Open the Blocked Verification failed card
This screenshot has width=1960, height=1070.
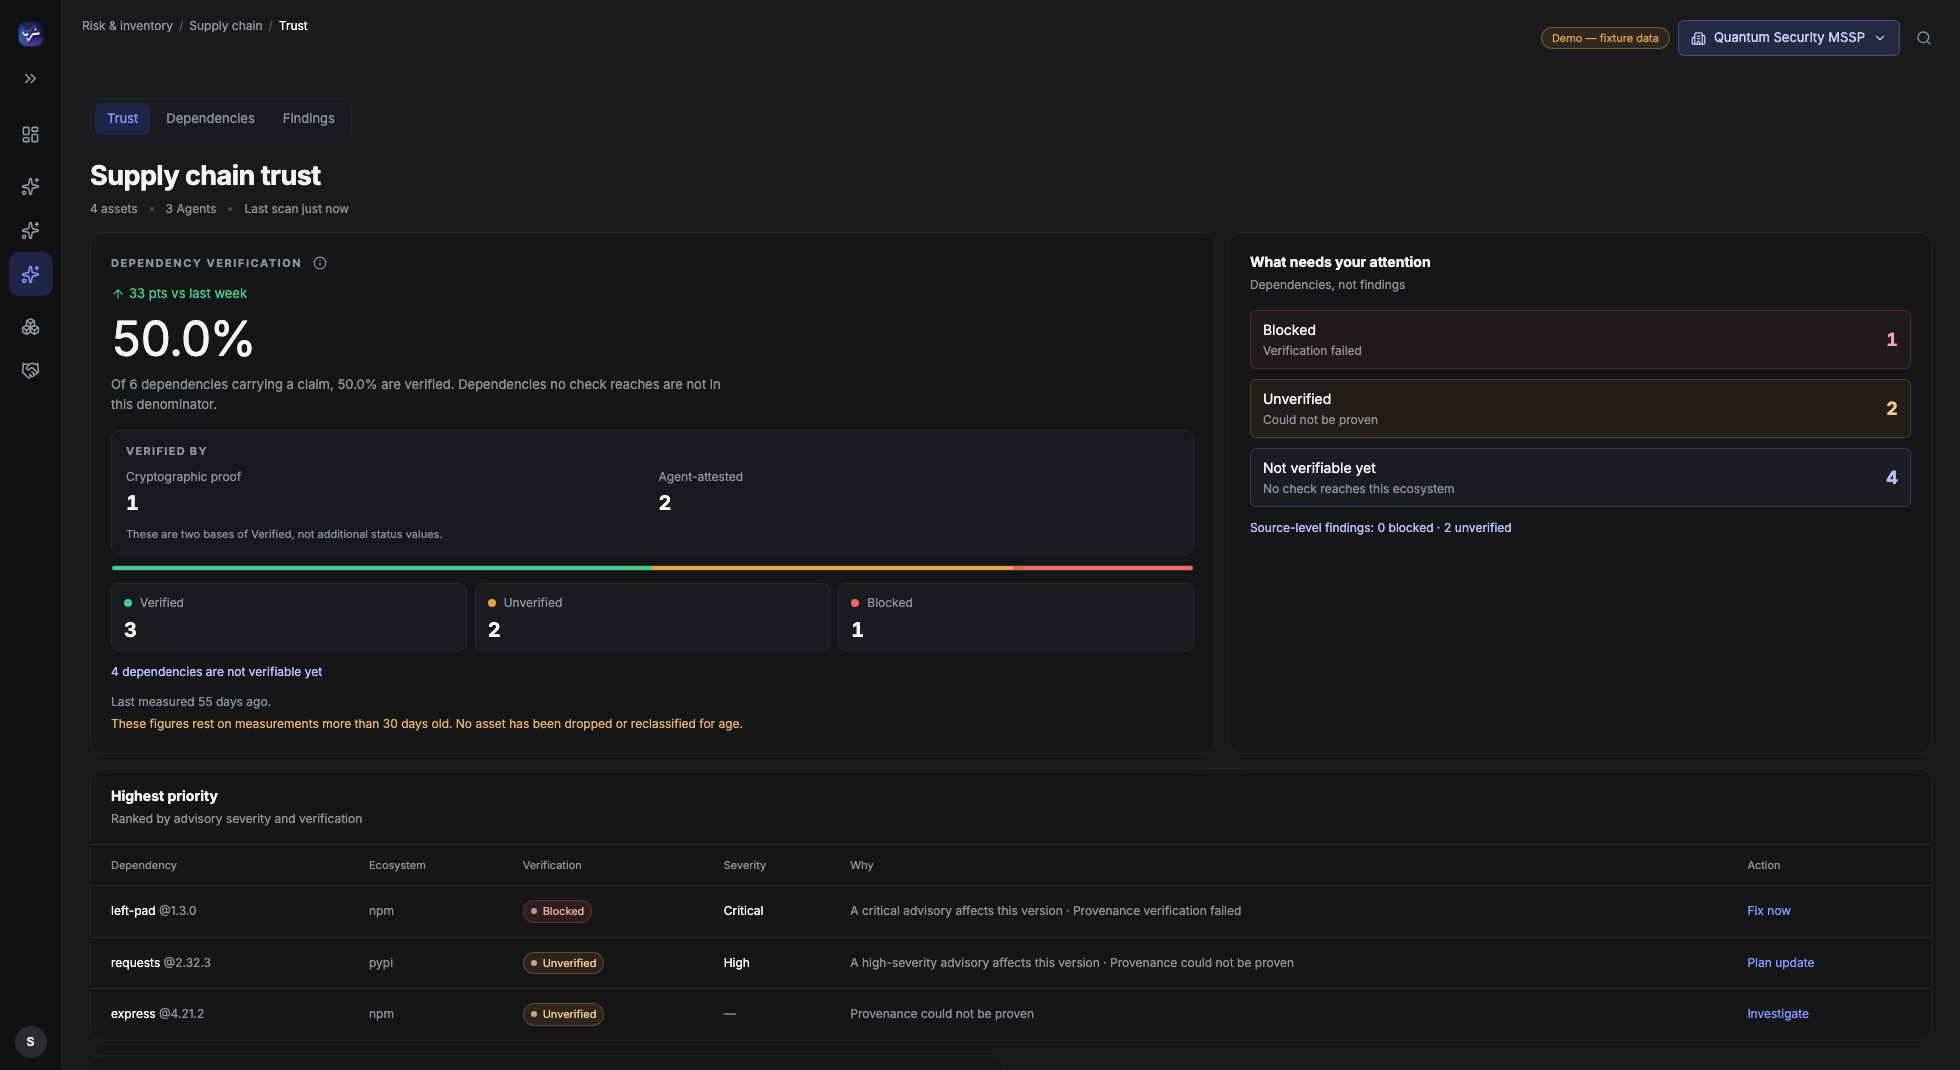click(x=1580, y=340)
